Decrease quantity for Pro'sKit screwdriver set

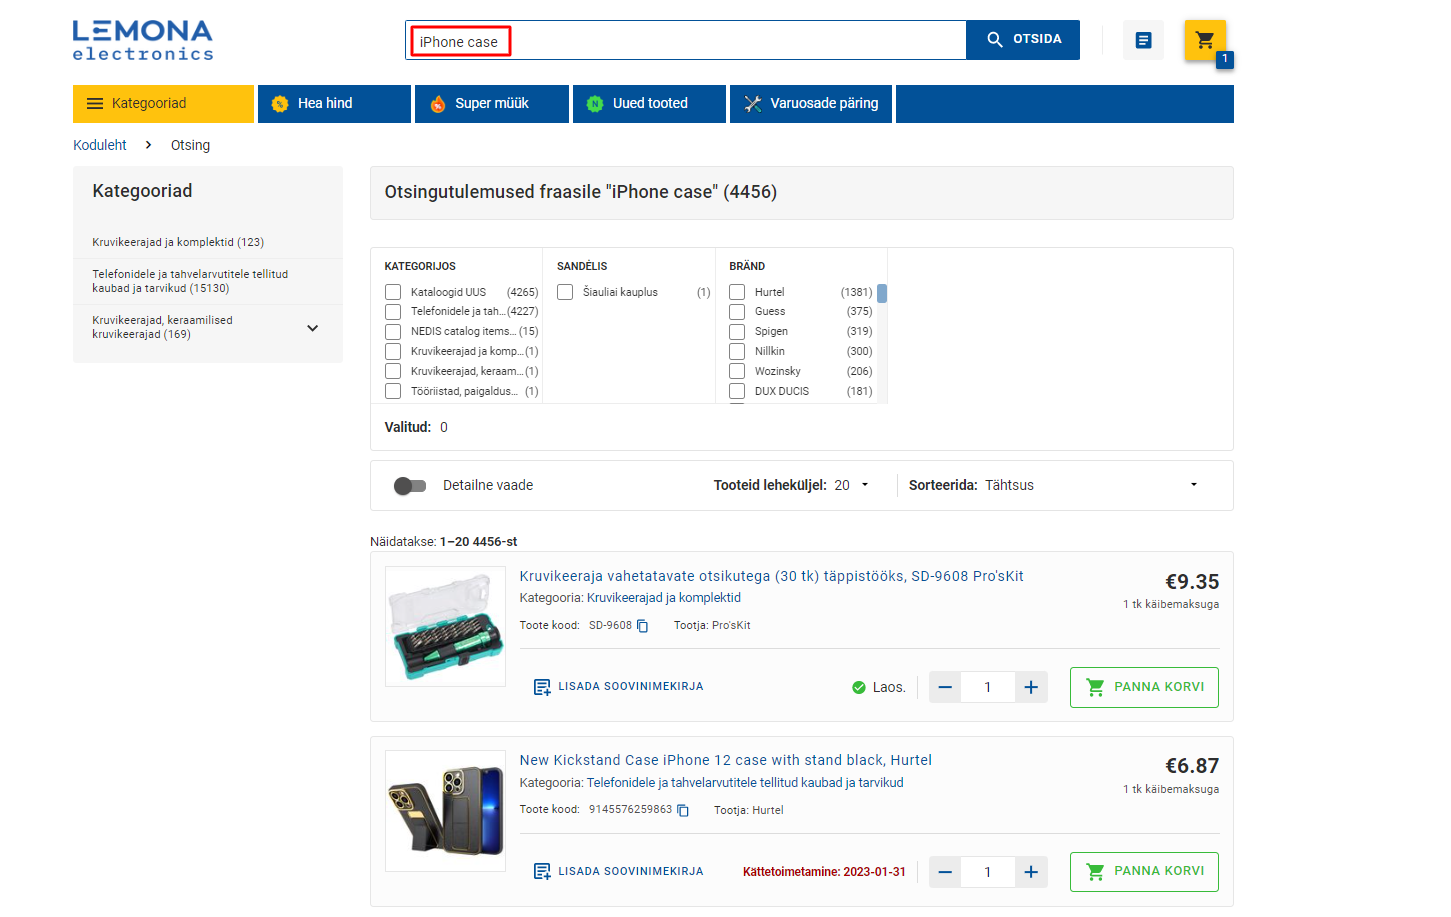945,687
